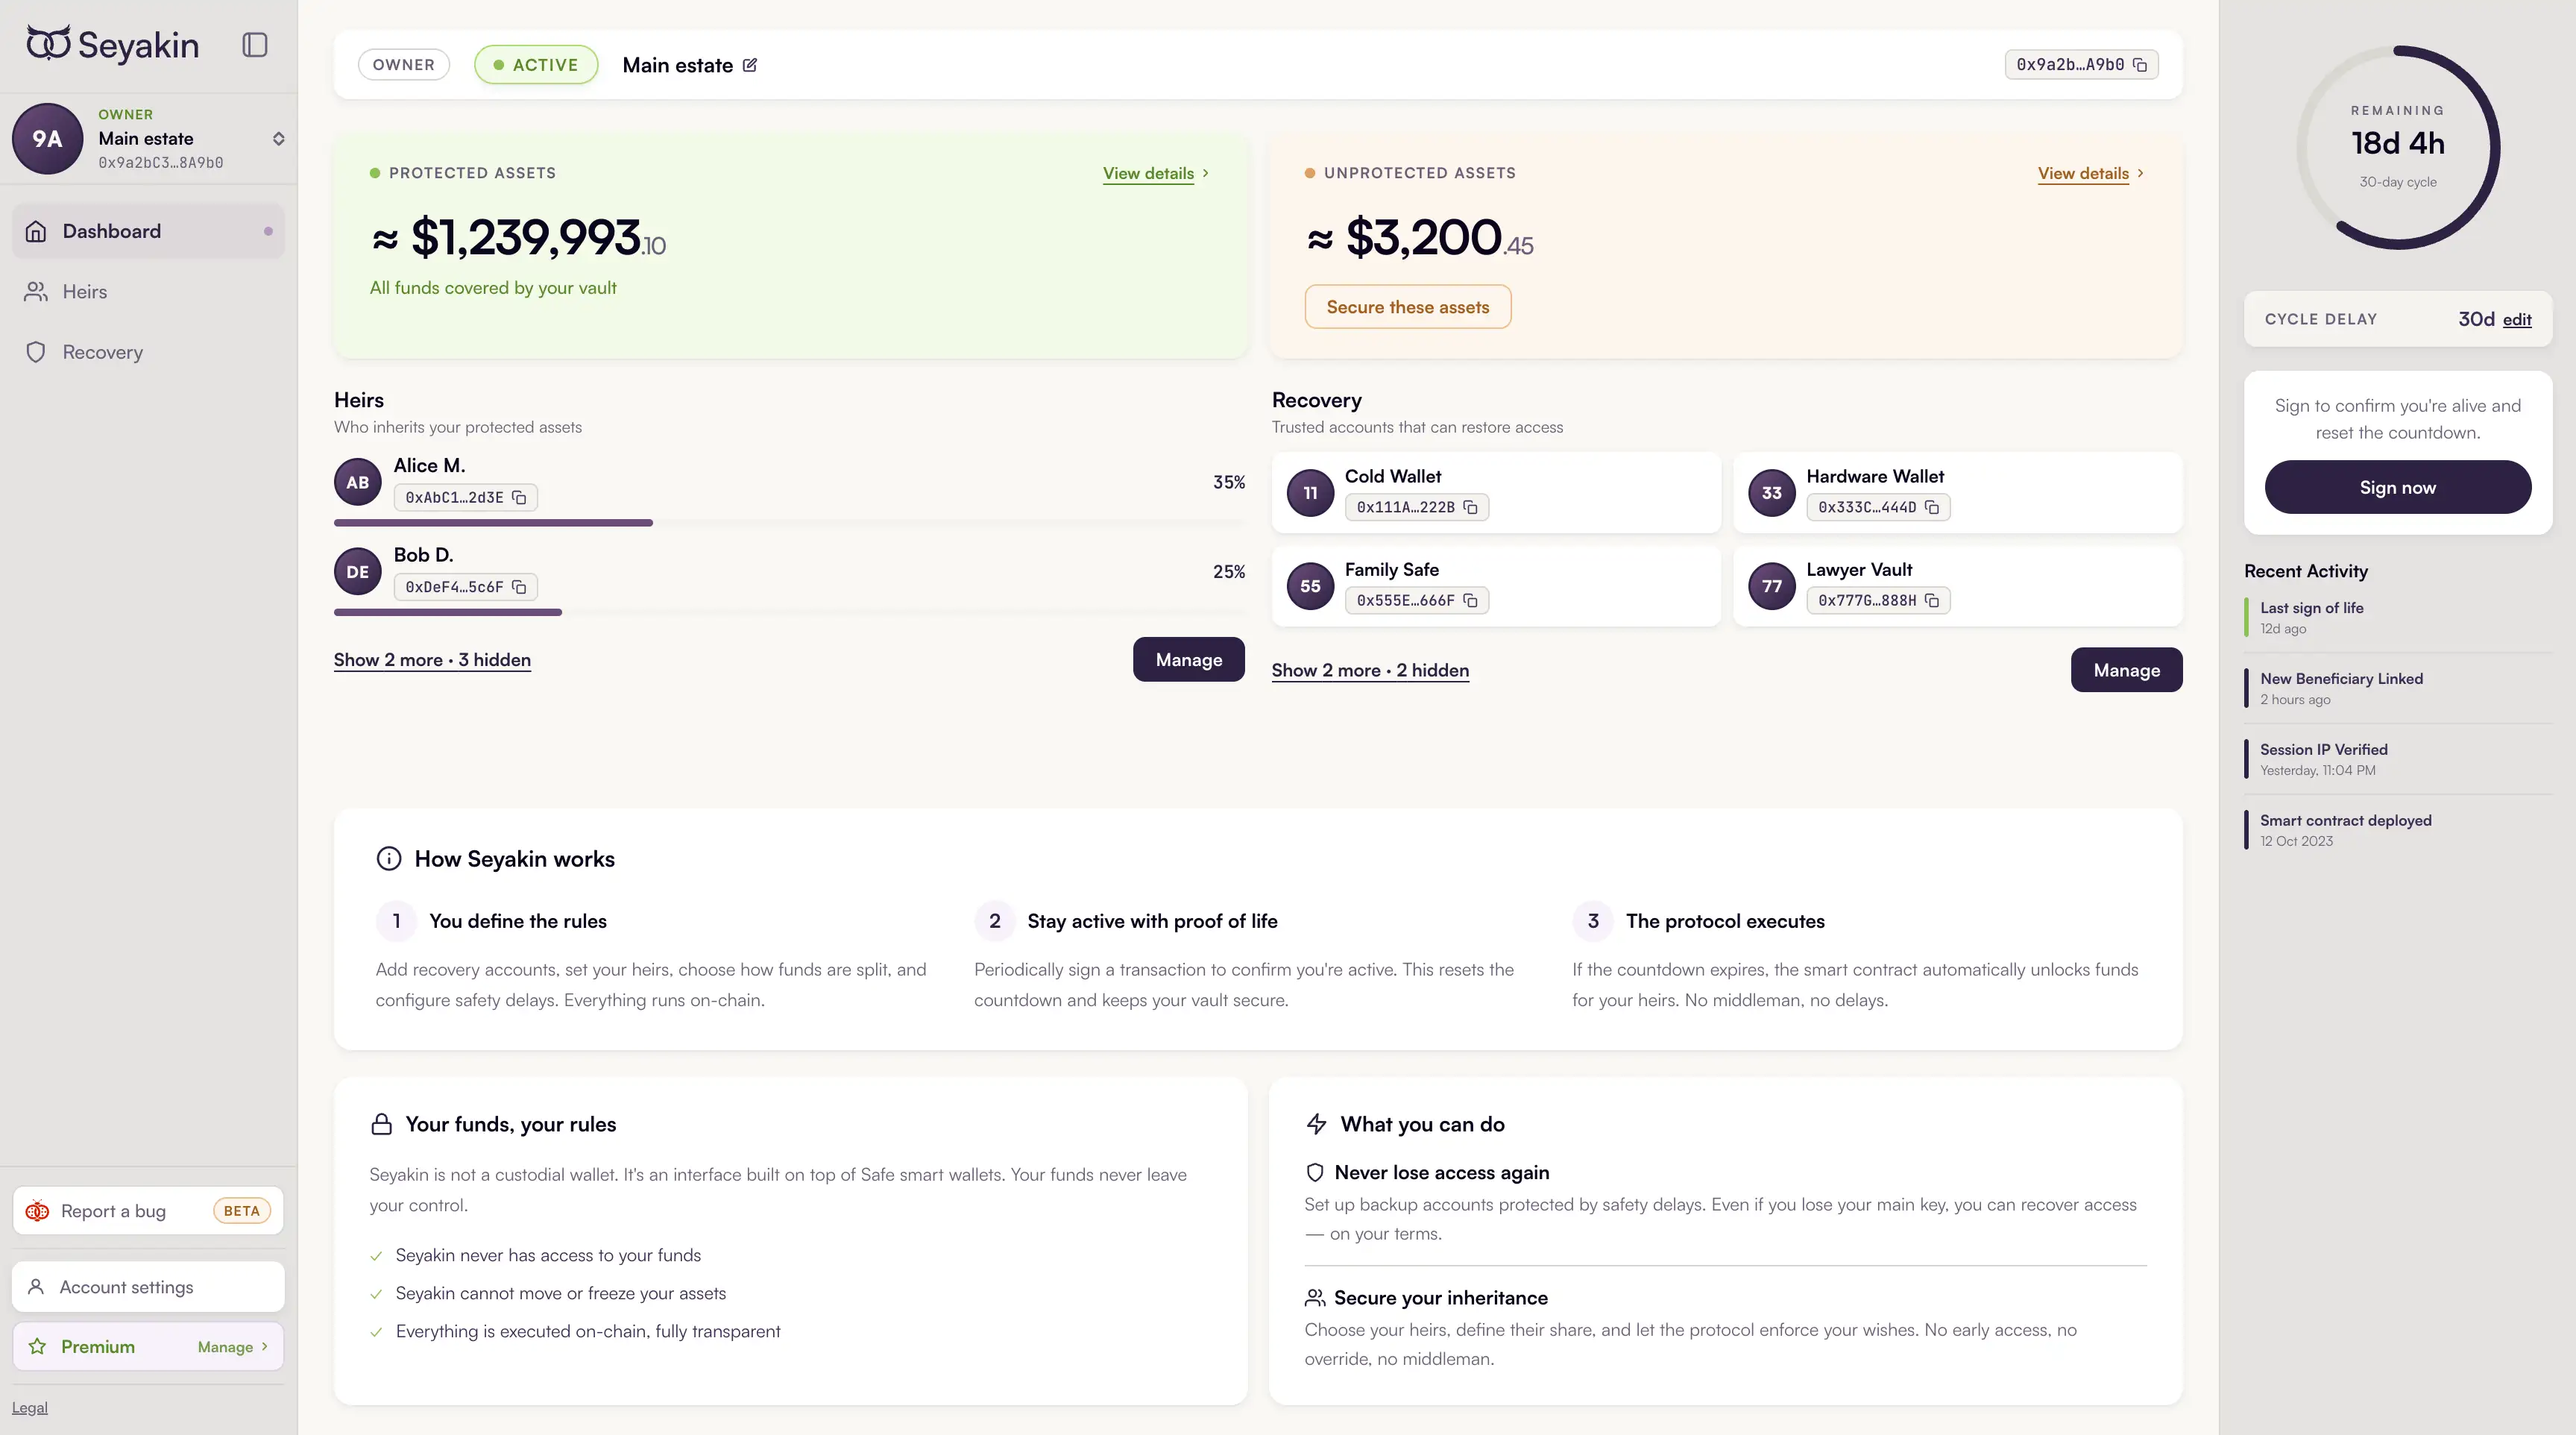The height and width of the screenshot is (1435, 2576).
Task: Open Account settings
Action: click(x=148, y=1287)
